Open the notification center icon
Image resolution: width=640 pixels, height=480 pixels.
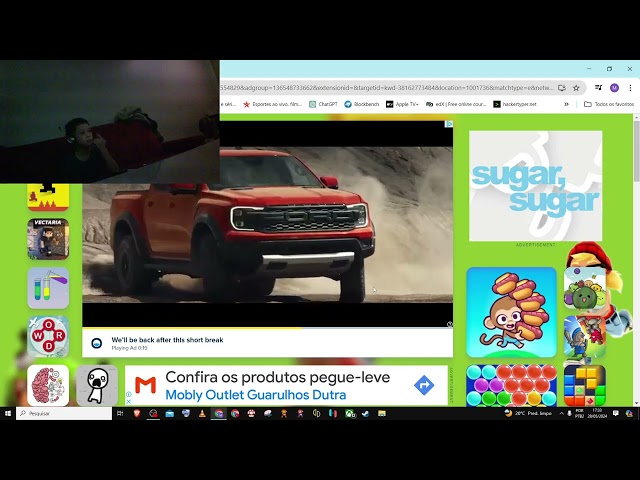pyautogui.click(x=616, y=413)
